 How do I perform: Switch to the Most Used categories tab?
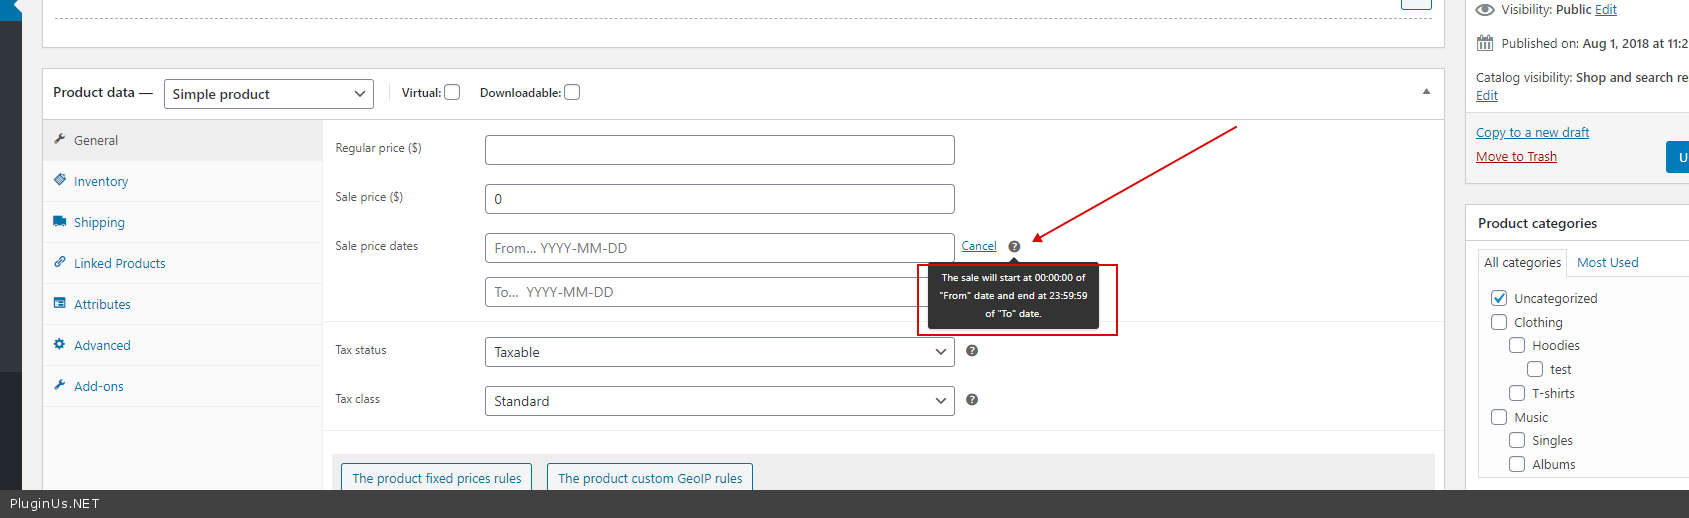[1608, 262]
